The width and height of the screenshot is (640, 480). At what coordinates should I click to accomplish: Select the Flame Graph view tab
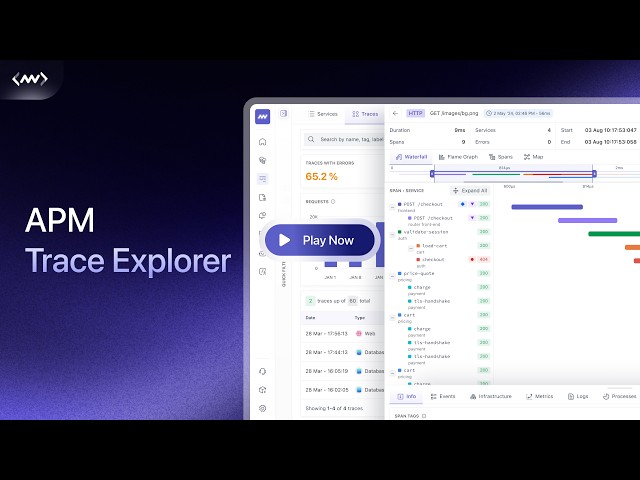coord(458,157)
